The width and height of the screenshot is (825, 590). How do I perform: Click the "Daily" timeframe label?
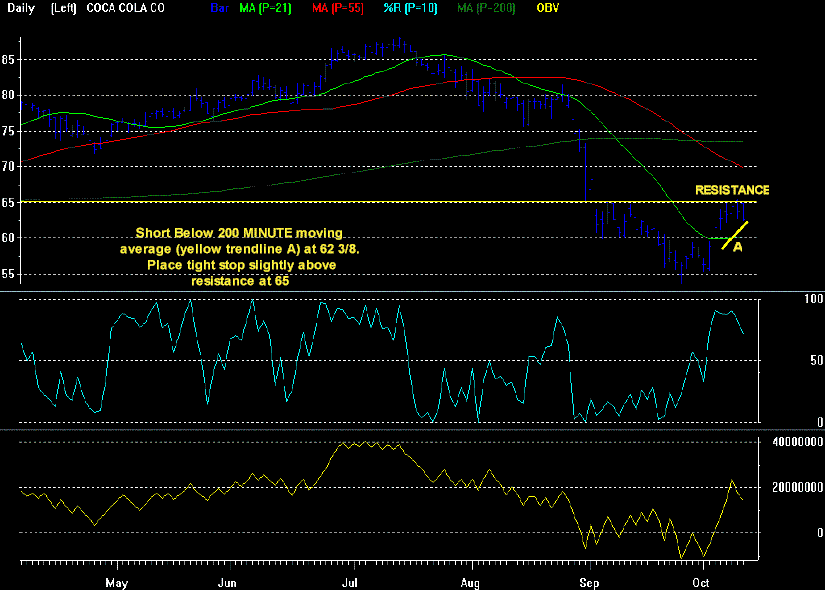coord(21,8)
